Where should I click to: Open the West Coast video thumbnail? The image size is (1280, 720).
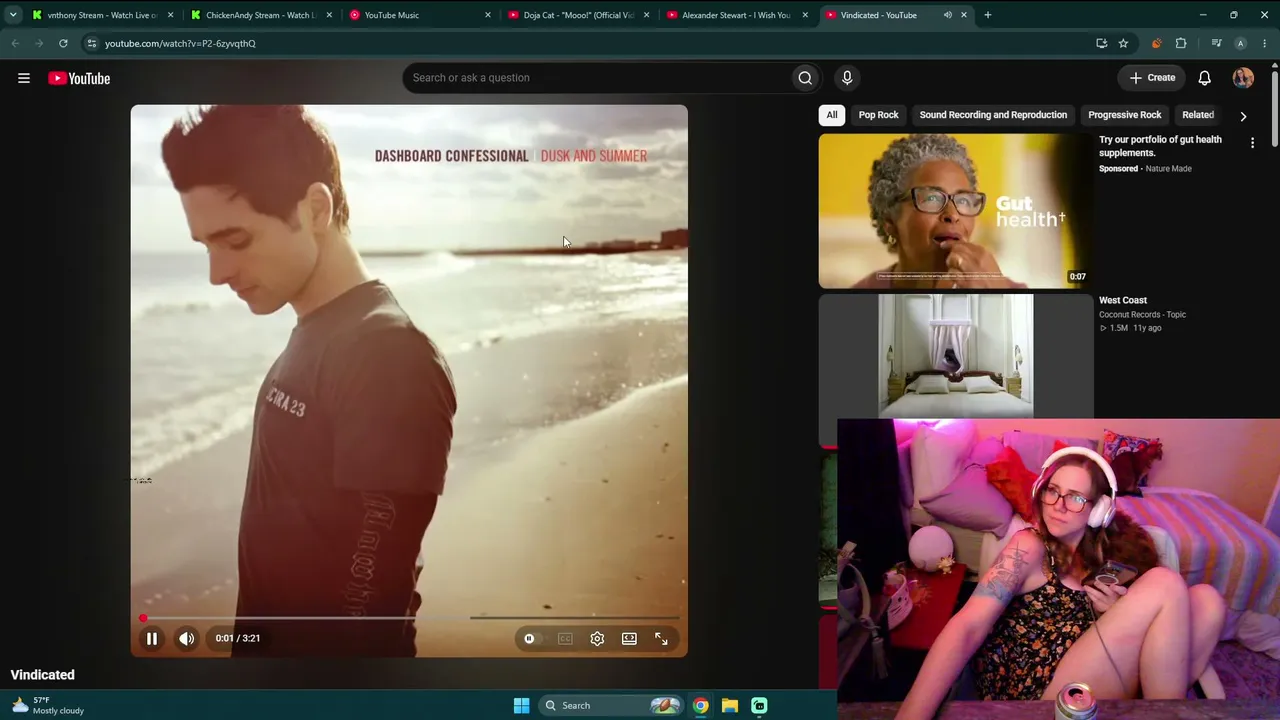point(956,356)
